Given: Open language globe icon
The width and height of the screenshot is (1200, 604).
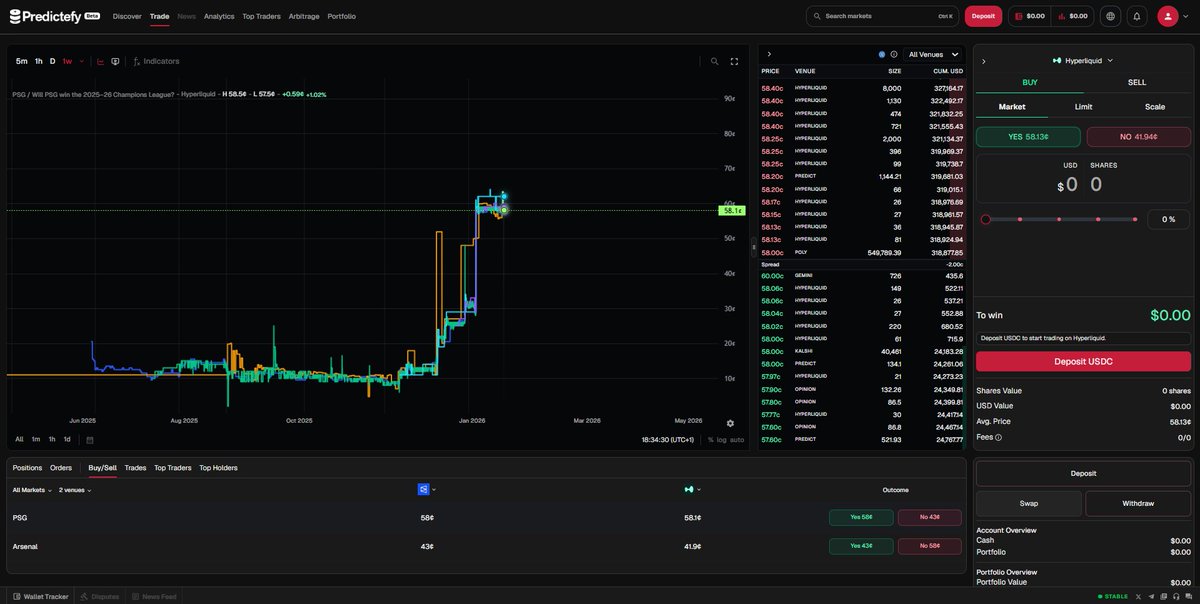Looking at the screenshot, I should pyautogui.click(x=1110, y=16).
